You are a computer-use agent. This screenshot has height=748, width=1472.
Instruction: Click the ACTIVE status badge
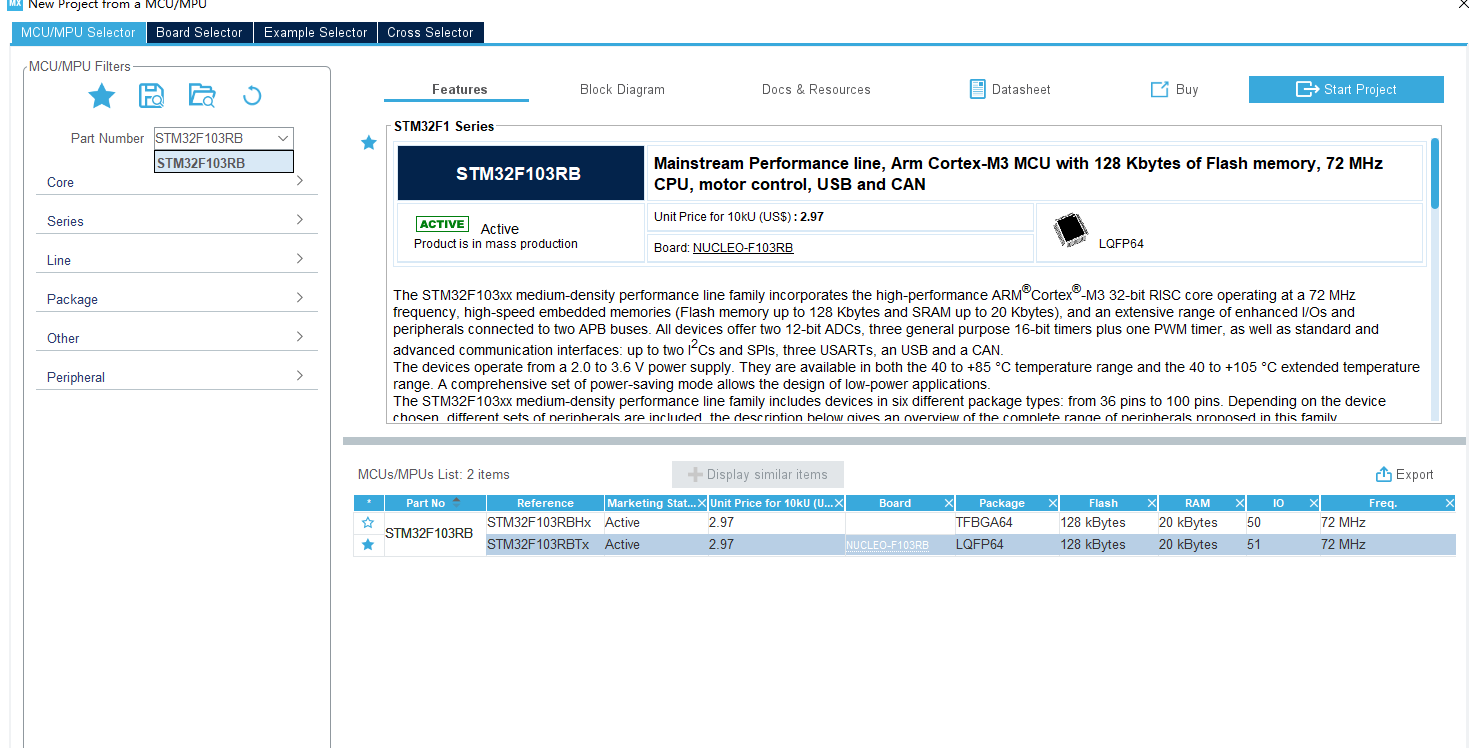(x=442, y=224)
